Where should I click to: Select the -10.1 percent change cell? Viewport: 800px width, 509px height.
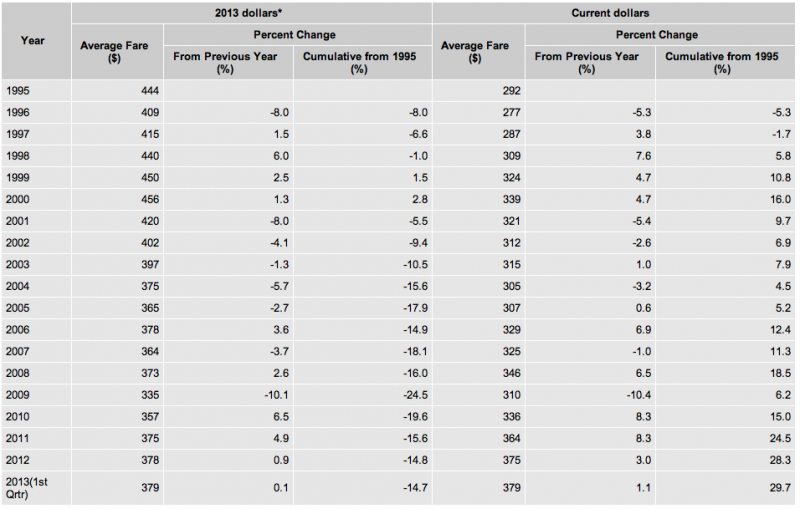click(x=229, y=395)
